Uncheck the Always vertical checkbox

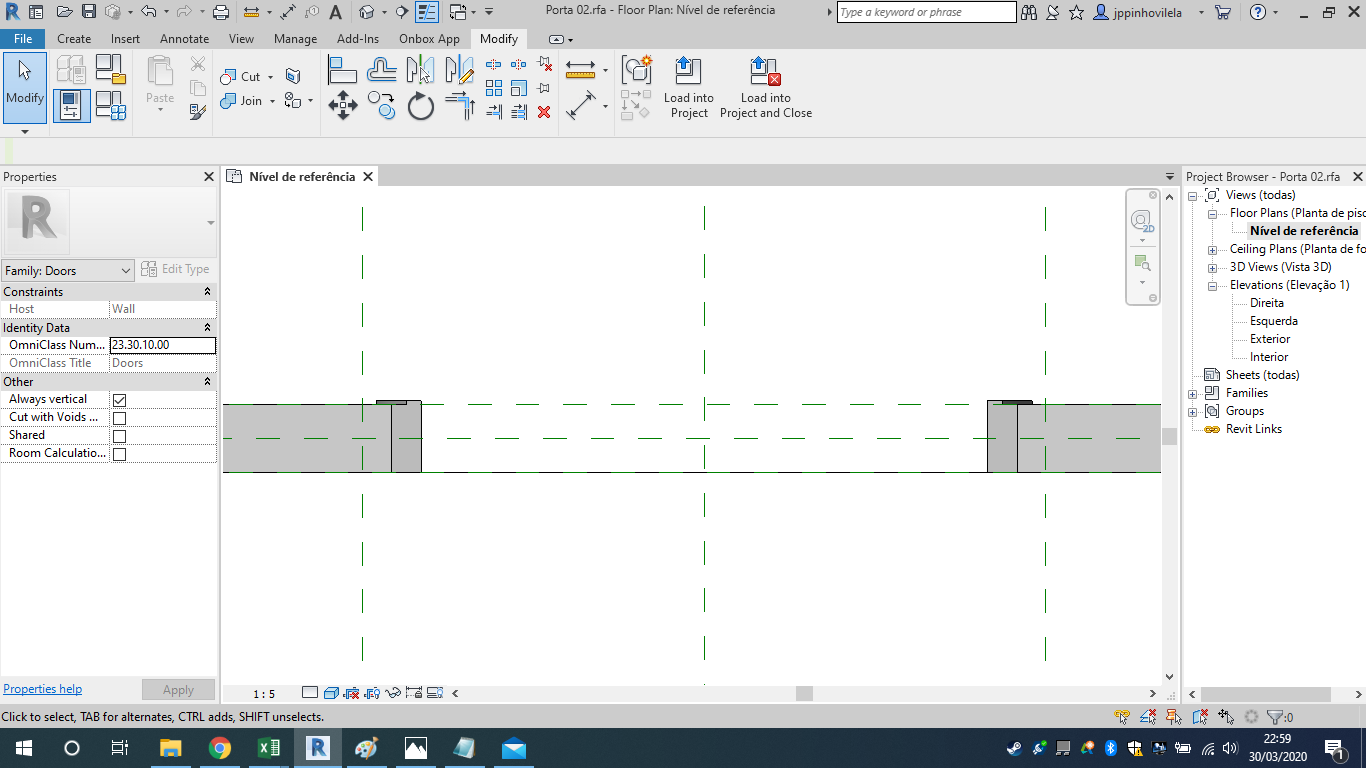[x=121, y=398]
